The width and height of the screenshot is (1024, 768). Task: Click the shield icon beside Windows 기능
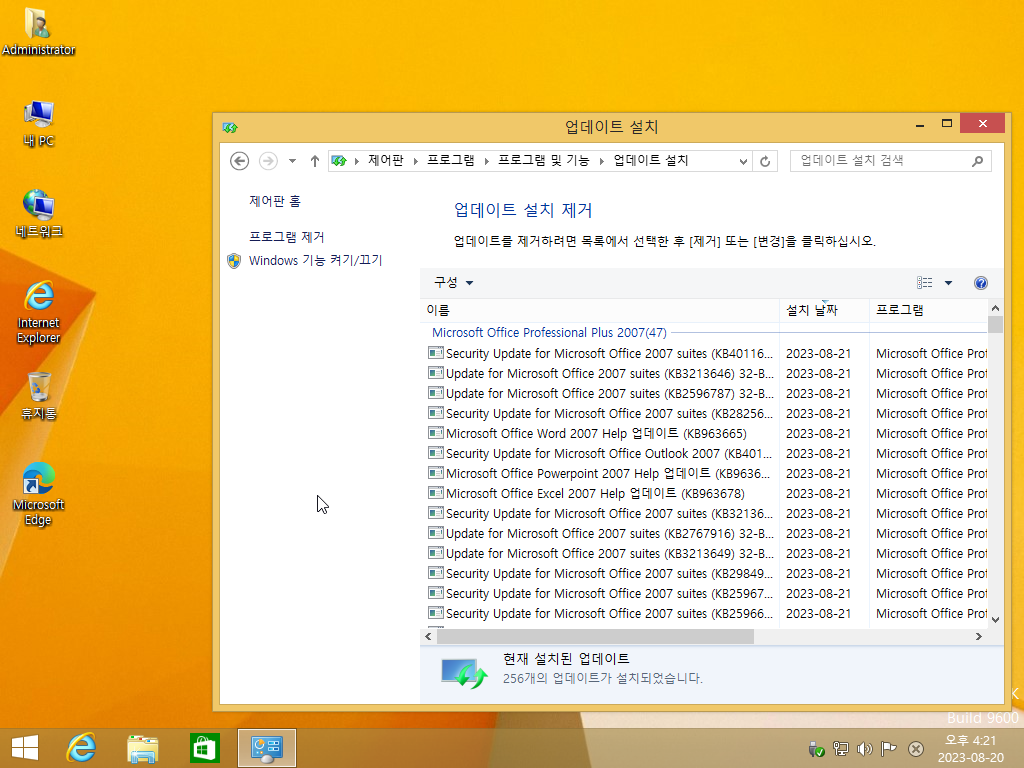[234, 261]
